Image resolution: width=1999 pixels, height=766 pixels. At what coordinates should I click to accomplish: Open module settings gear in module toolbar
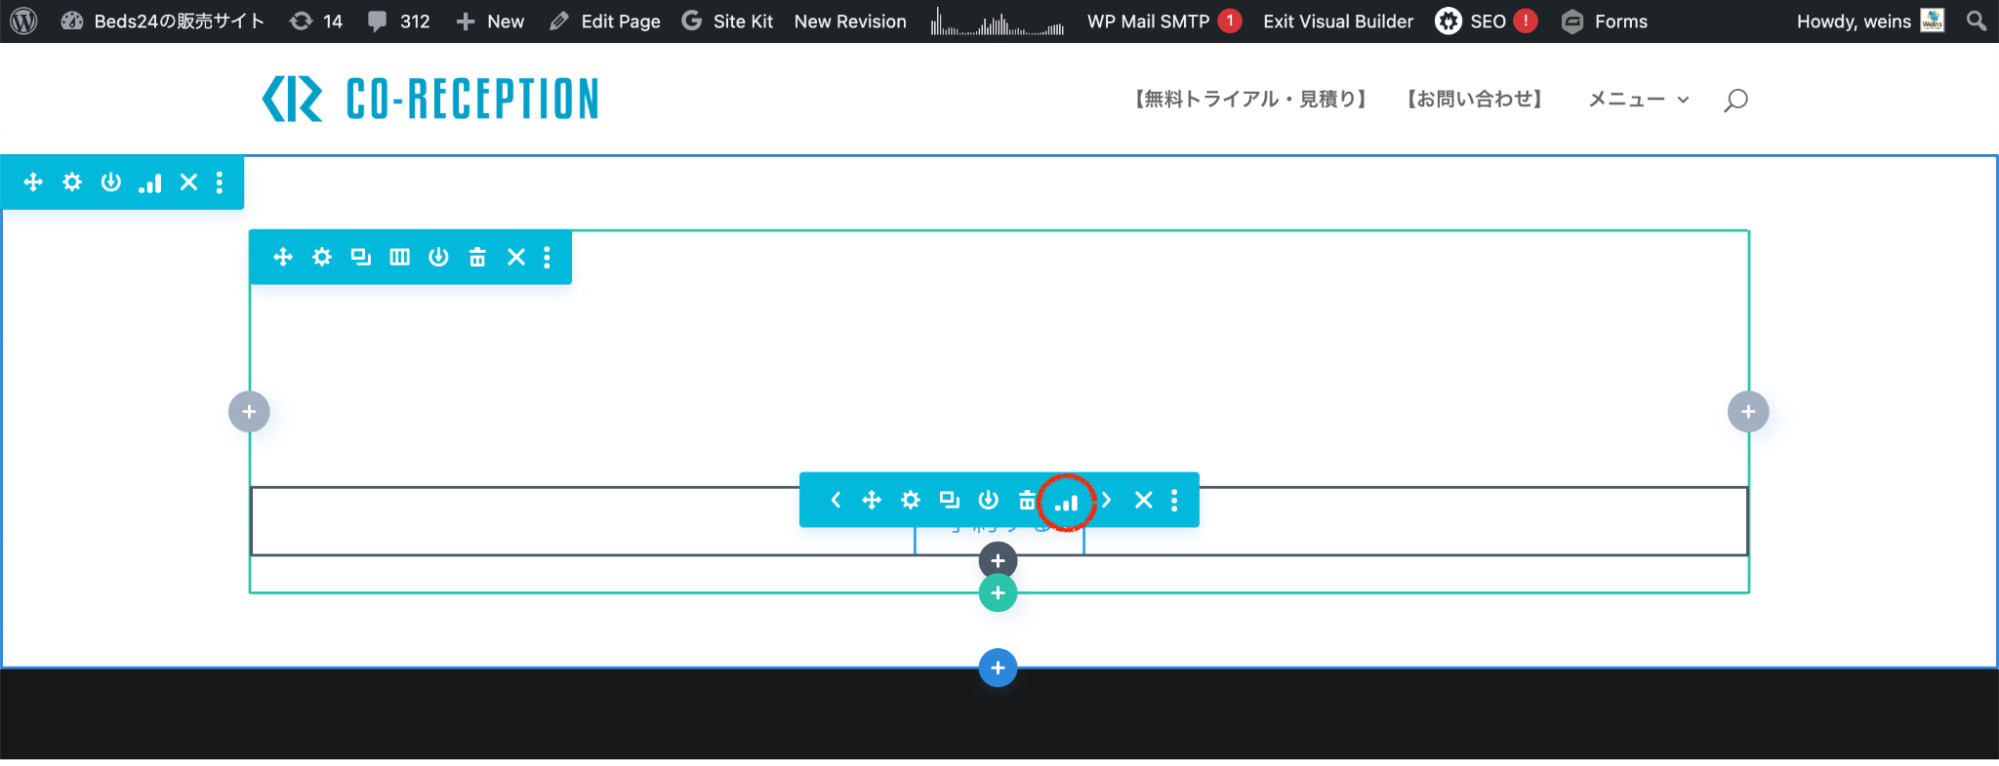(x=910, y=500)
